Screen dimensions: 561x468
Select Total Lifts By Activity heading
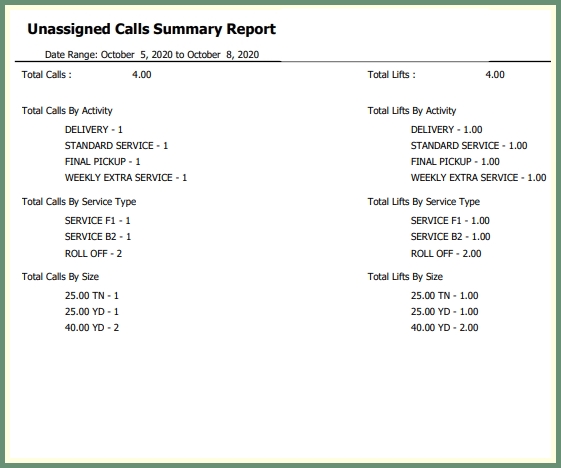(412, 111)
